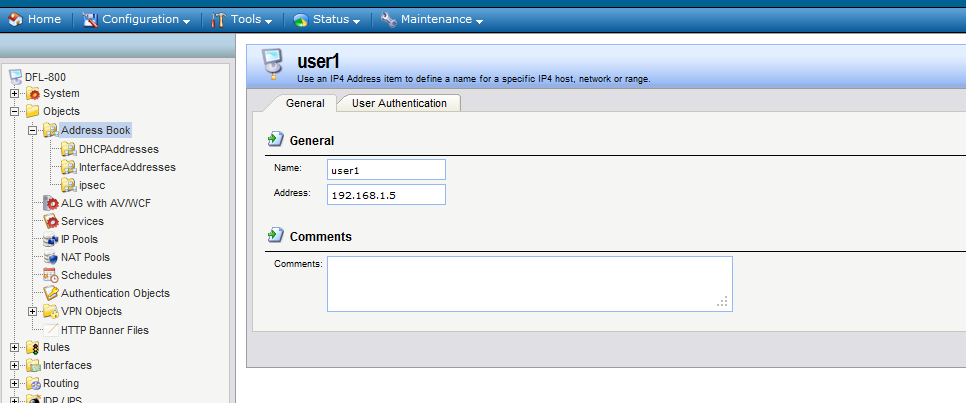Viewport: 966px width, 420px height.
Task: Select the InterfaceAddresses folder
Action: 126,167
